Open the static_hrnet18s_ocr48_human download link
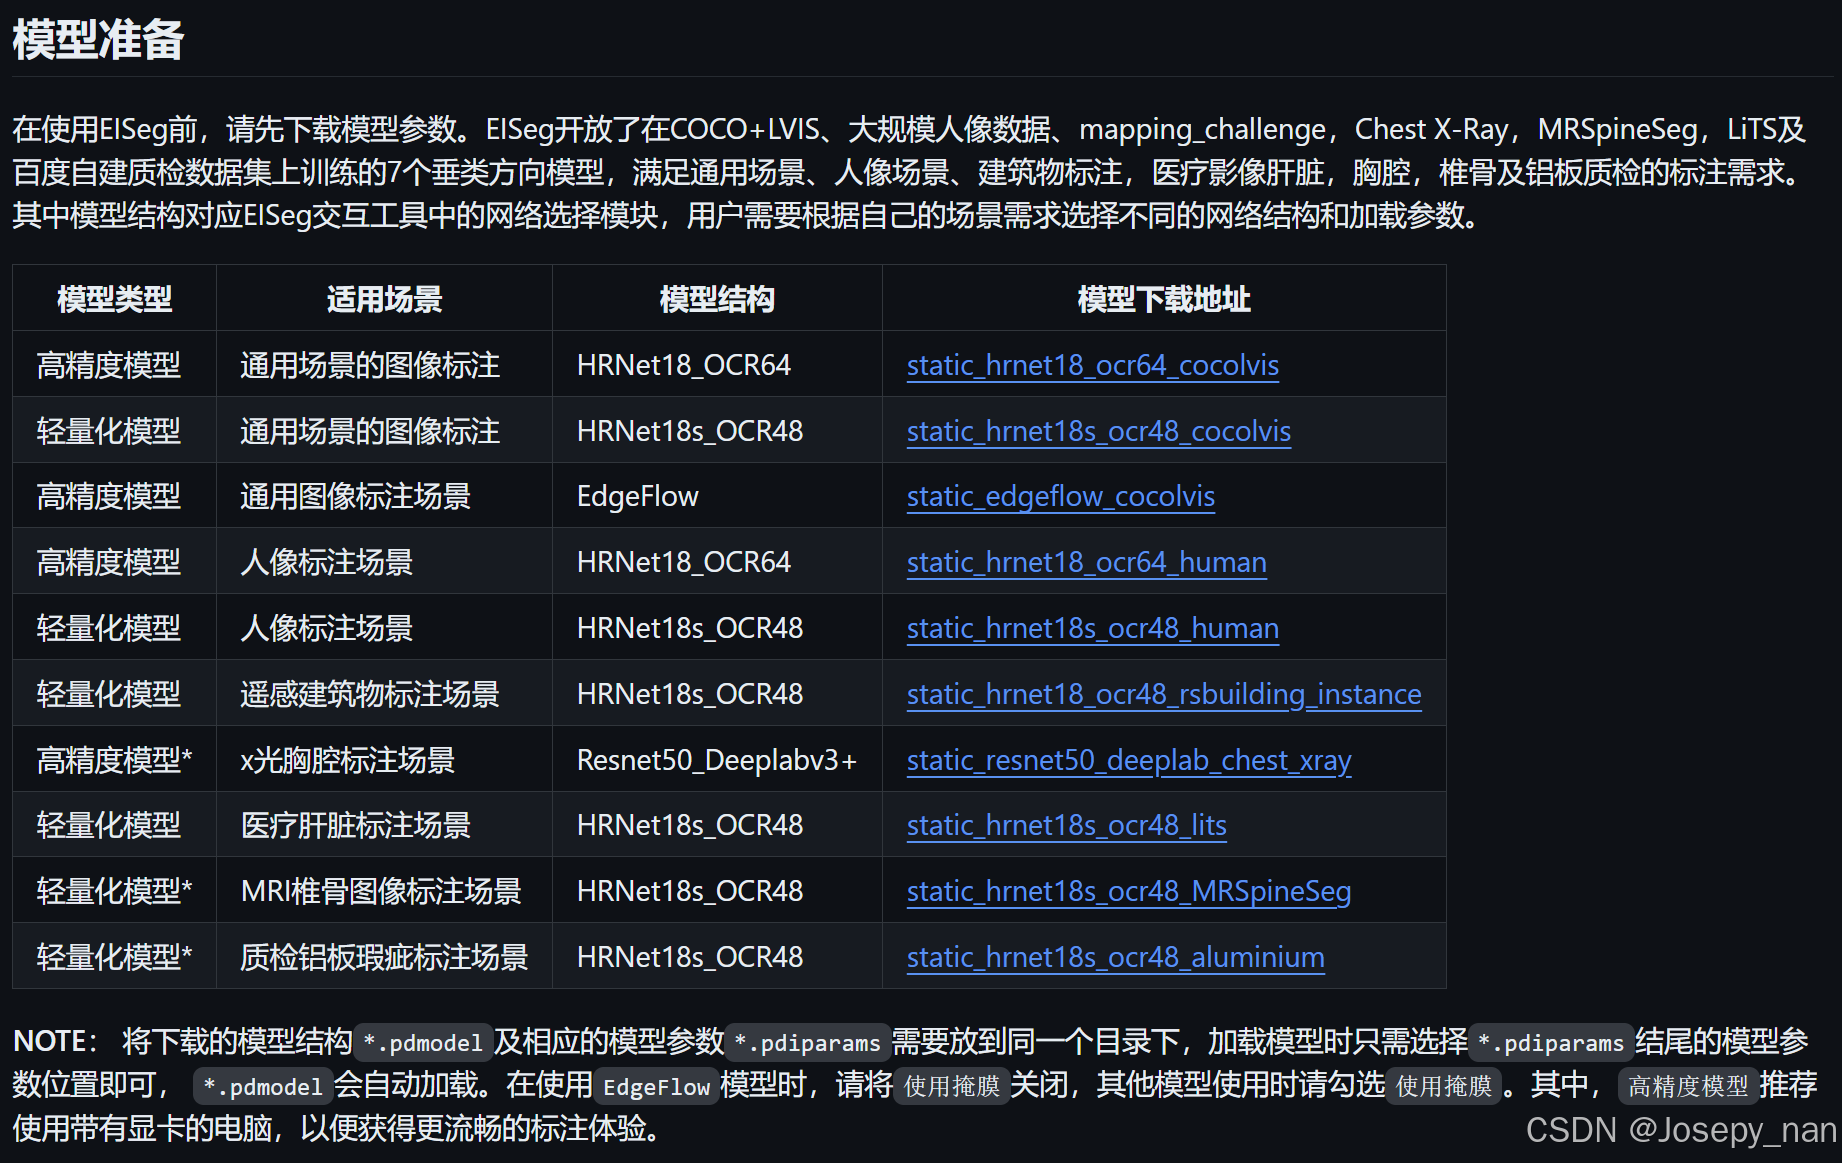Screen dimensions: 1842x1163 1091,629
